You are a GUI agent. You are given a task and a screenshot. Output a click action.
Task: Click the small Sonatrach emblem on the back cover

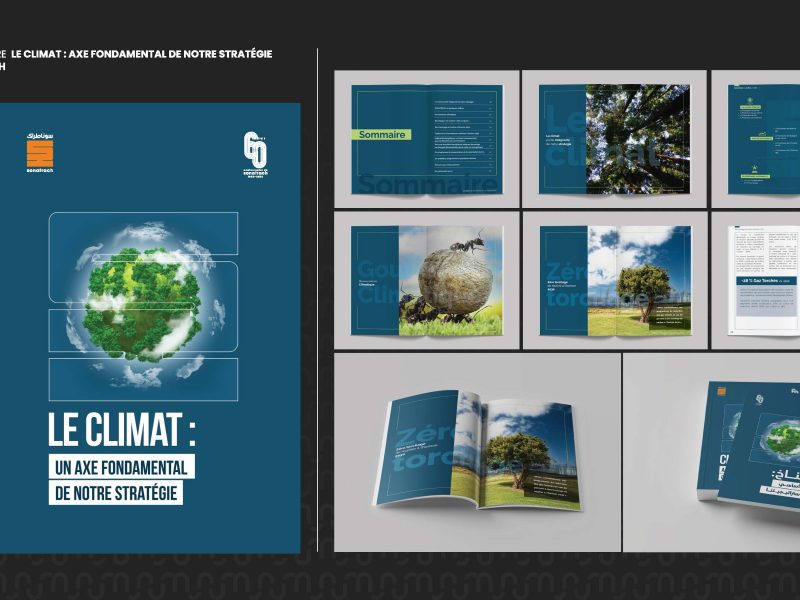click(x=759, y=399)
